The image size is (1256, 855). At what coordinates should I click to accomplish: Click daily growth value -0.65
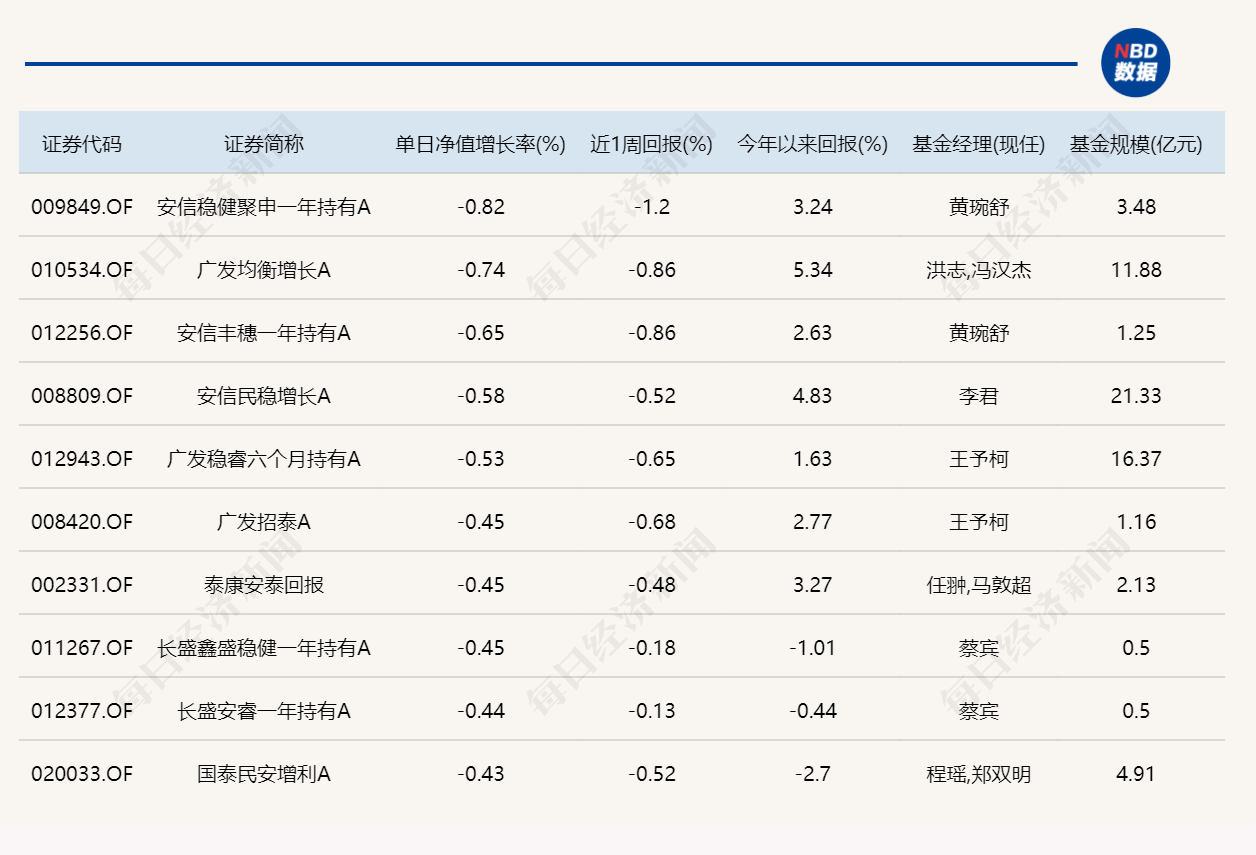(x=481, y=333)
